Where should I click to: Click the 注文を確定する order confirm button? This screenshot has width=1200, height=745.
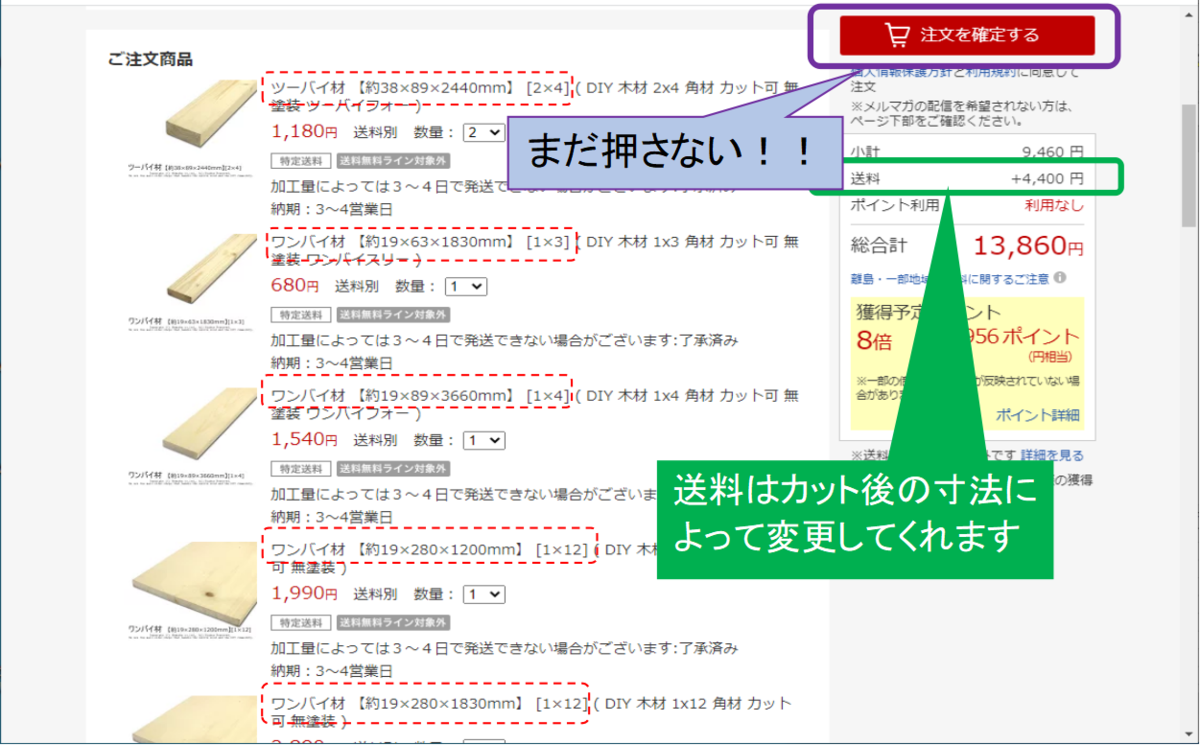click(x=967, y=35)
